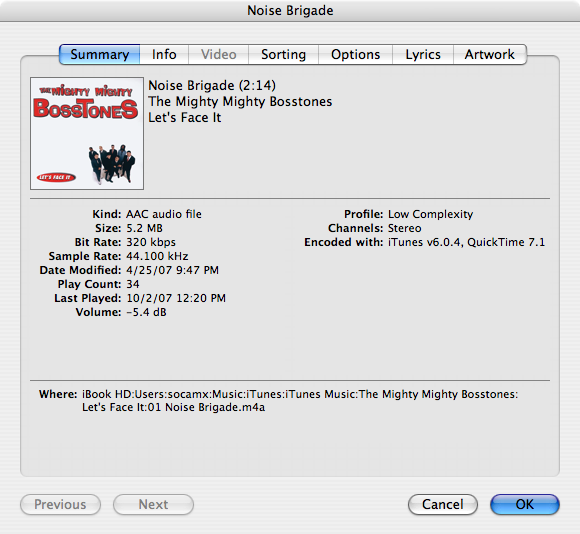Open the Sorting tab

tap(283, 54)
